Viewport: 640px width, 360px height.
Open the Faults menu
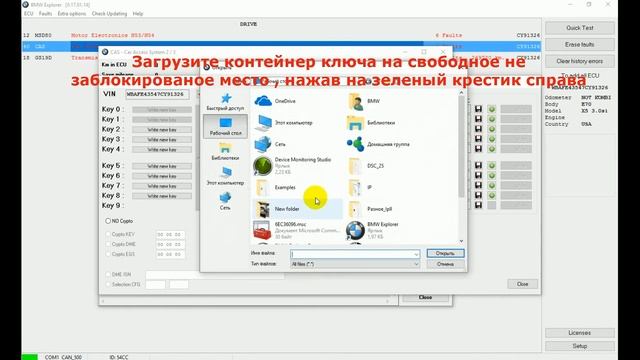[x=45, y=13]
